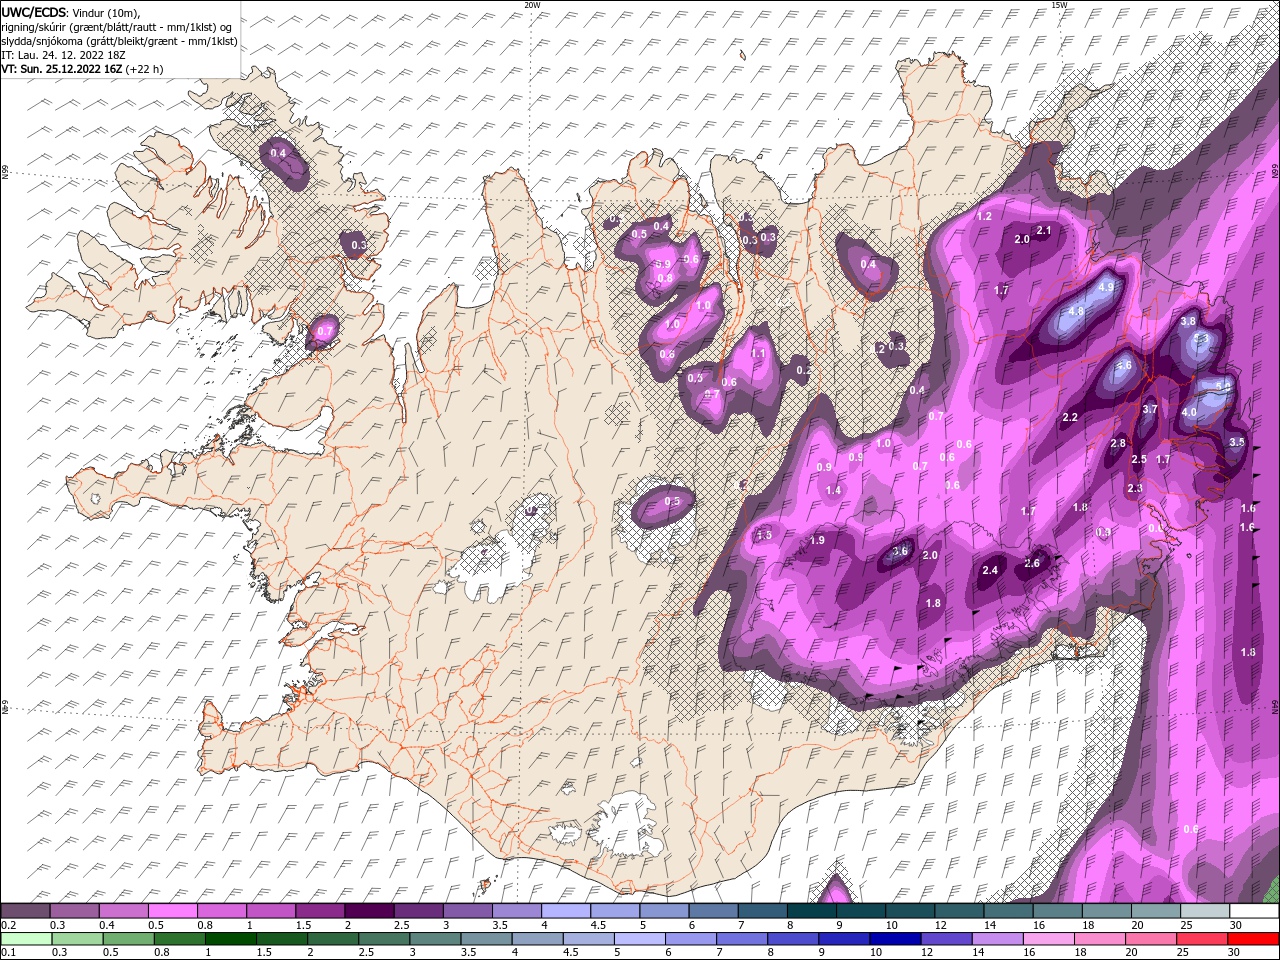Click the 4.6 snowfall value
This screenshot has height=960, width=1280.
[1123, 365]
